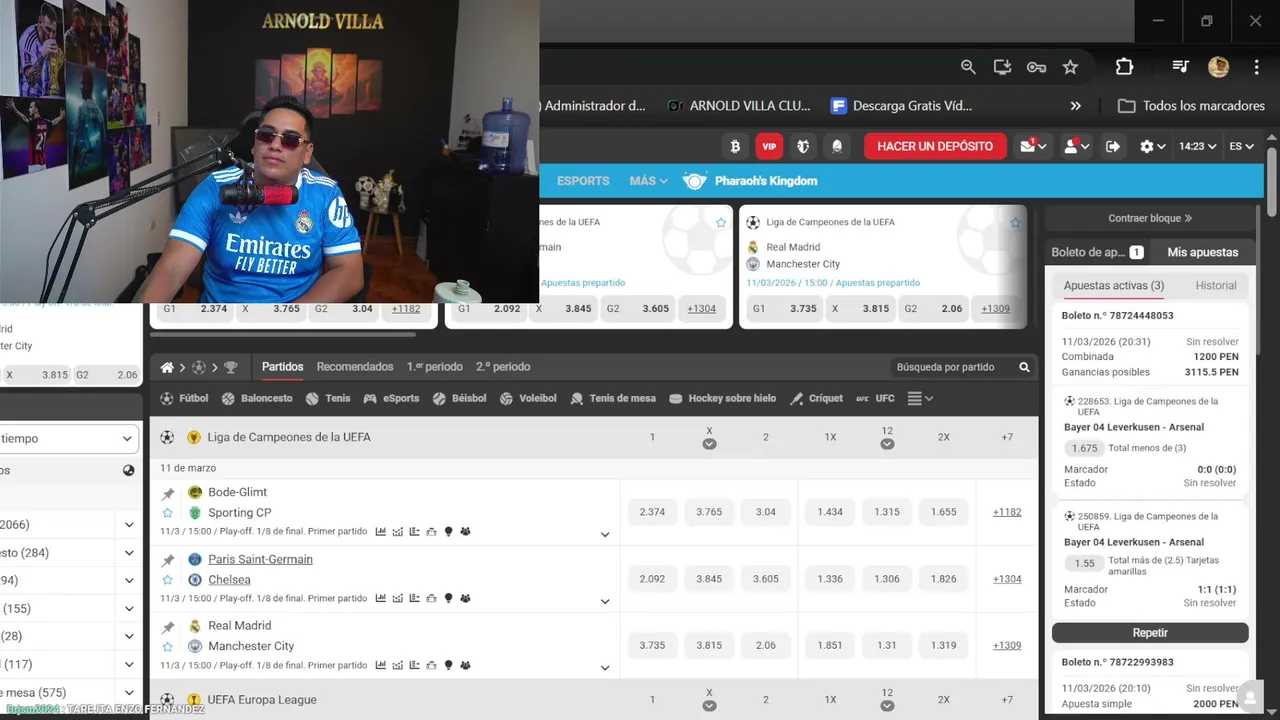Open +1309 markets for Real Madrid match

1007,645
